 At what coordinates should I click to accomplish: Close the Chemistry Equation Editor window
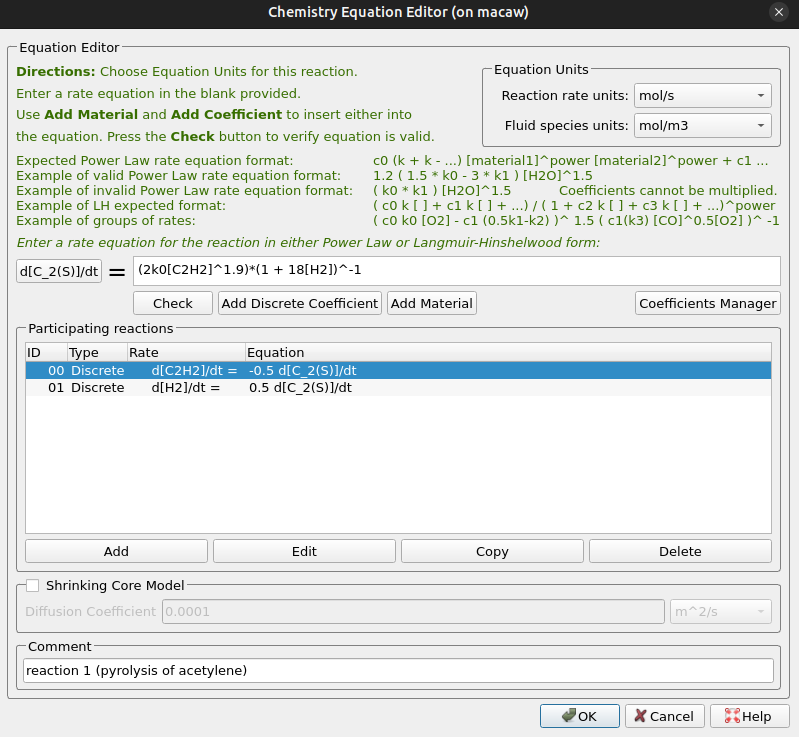pyautogui.click(x=779, y=12)
